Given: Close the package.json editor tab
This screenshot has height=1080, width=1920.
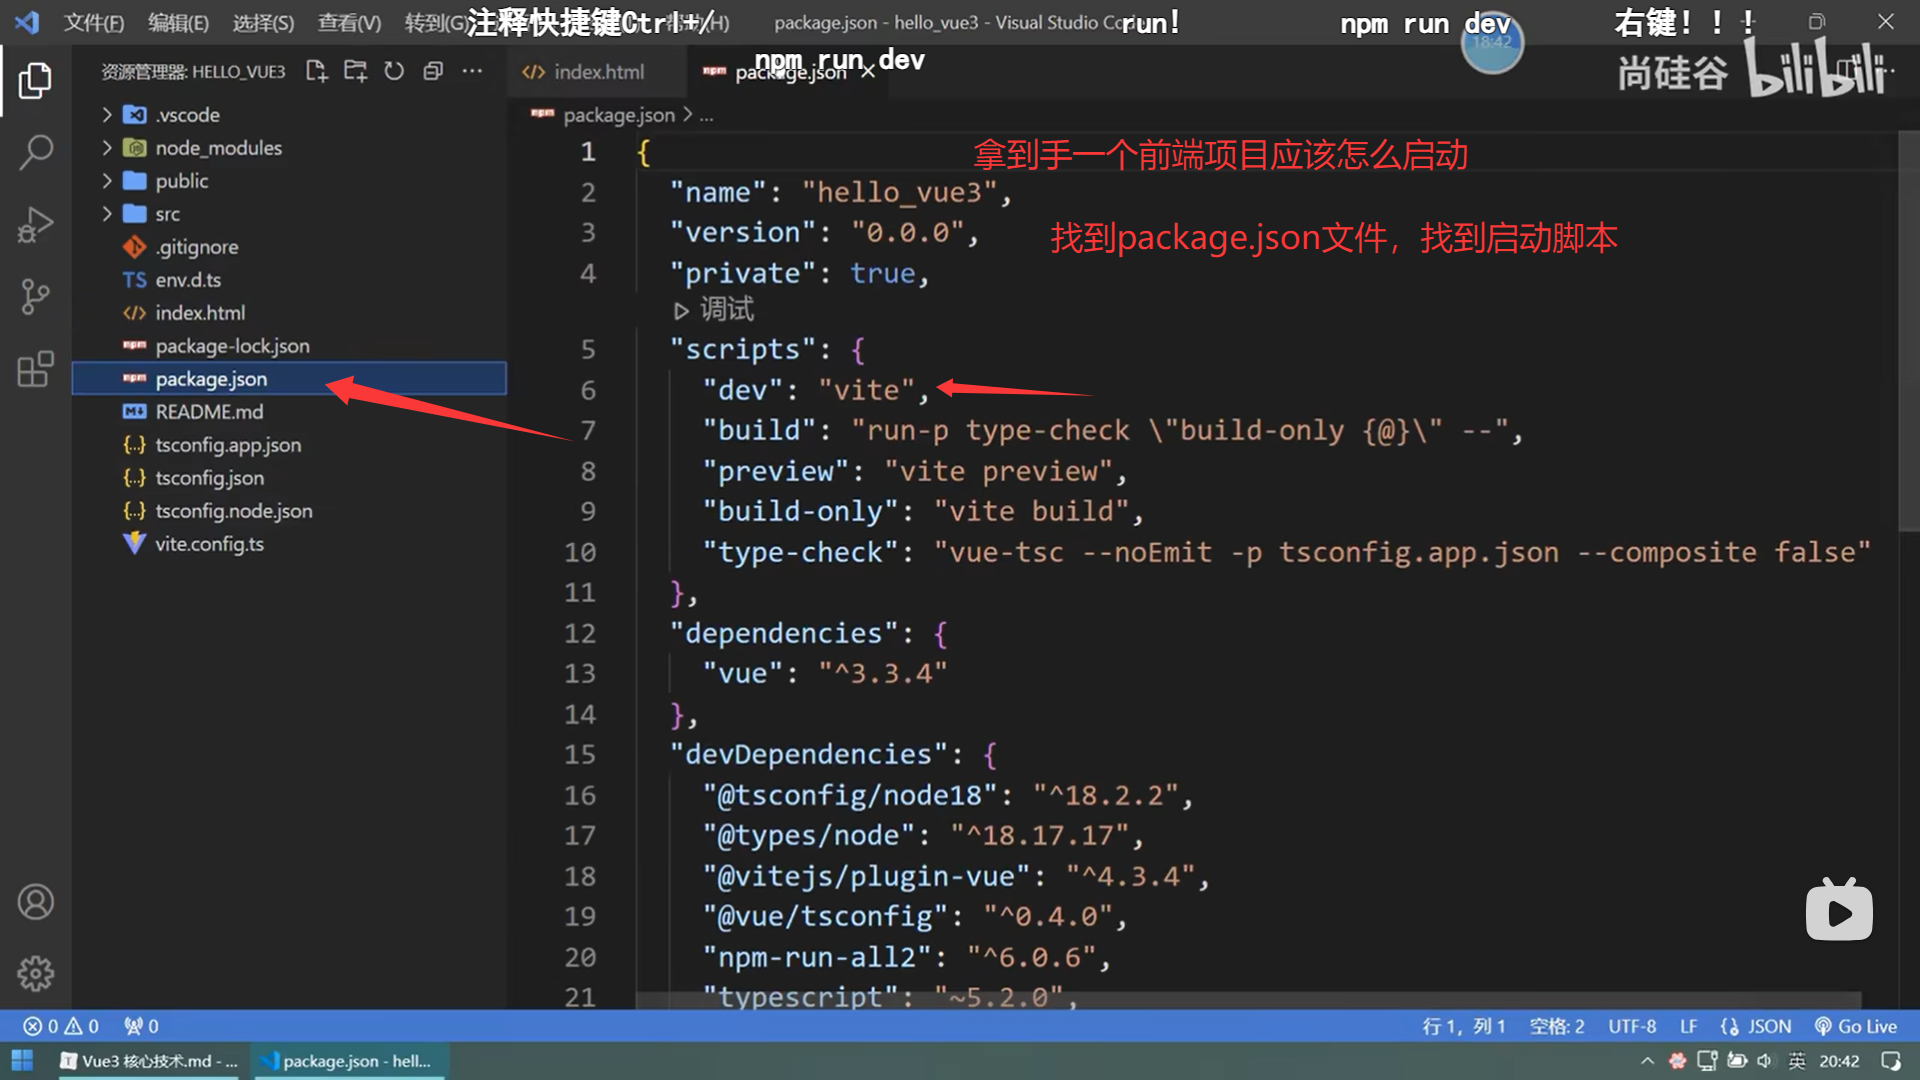Looking at the screenshot, I should tap(868, 72).
